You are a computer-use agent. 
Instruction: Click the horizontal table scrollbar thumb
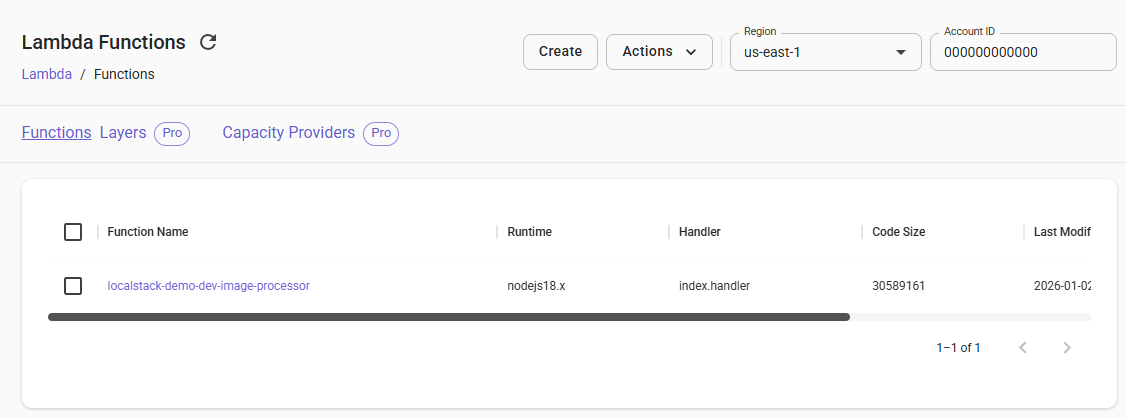(449, 317)
